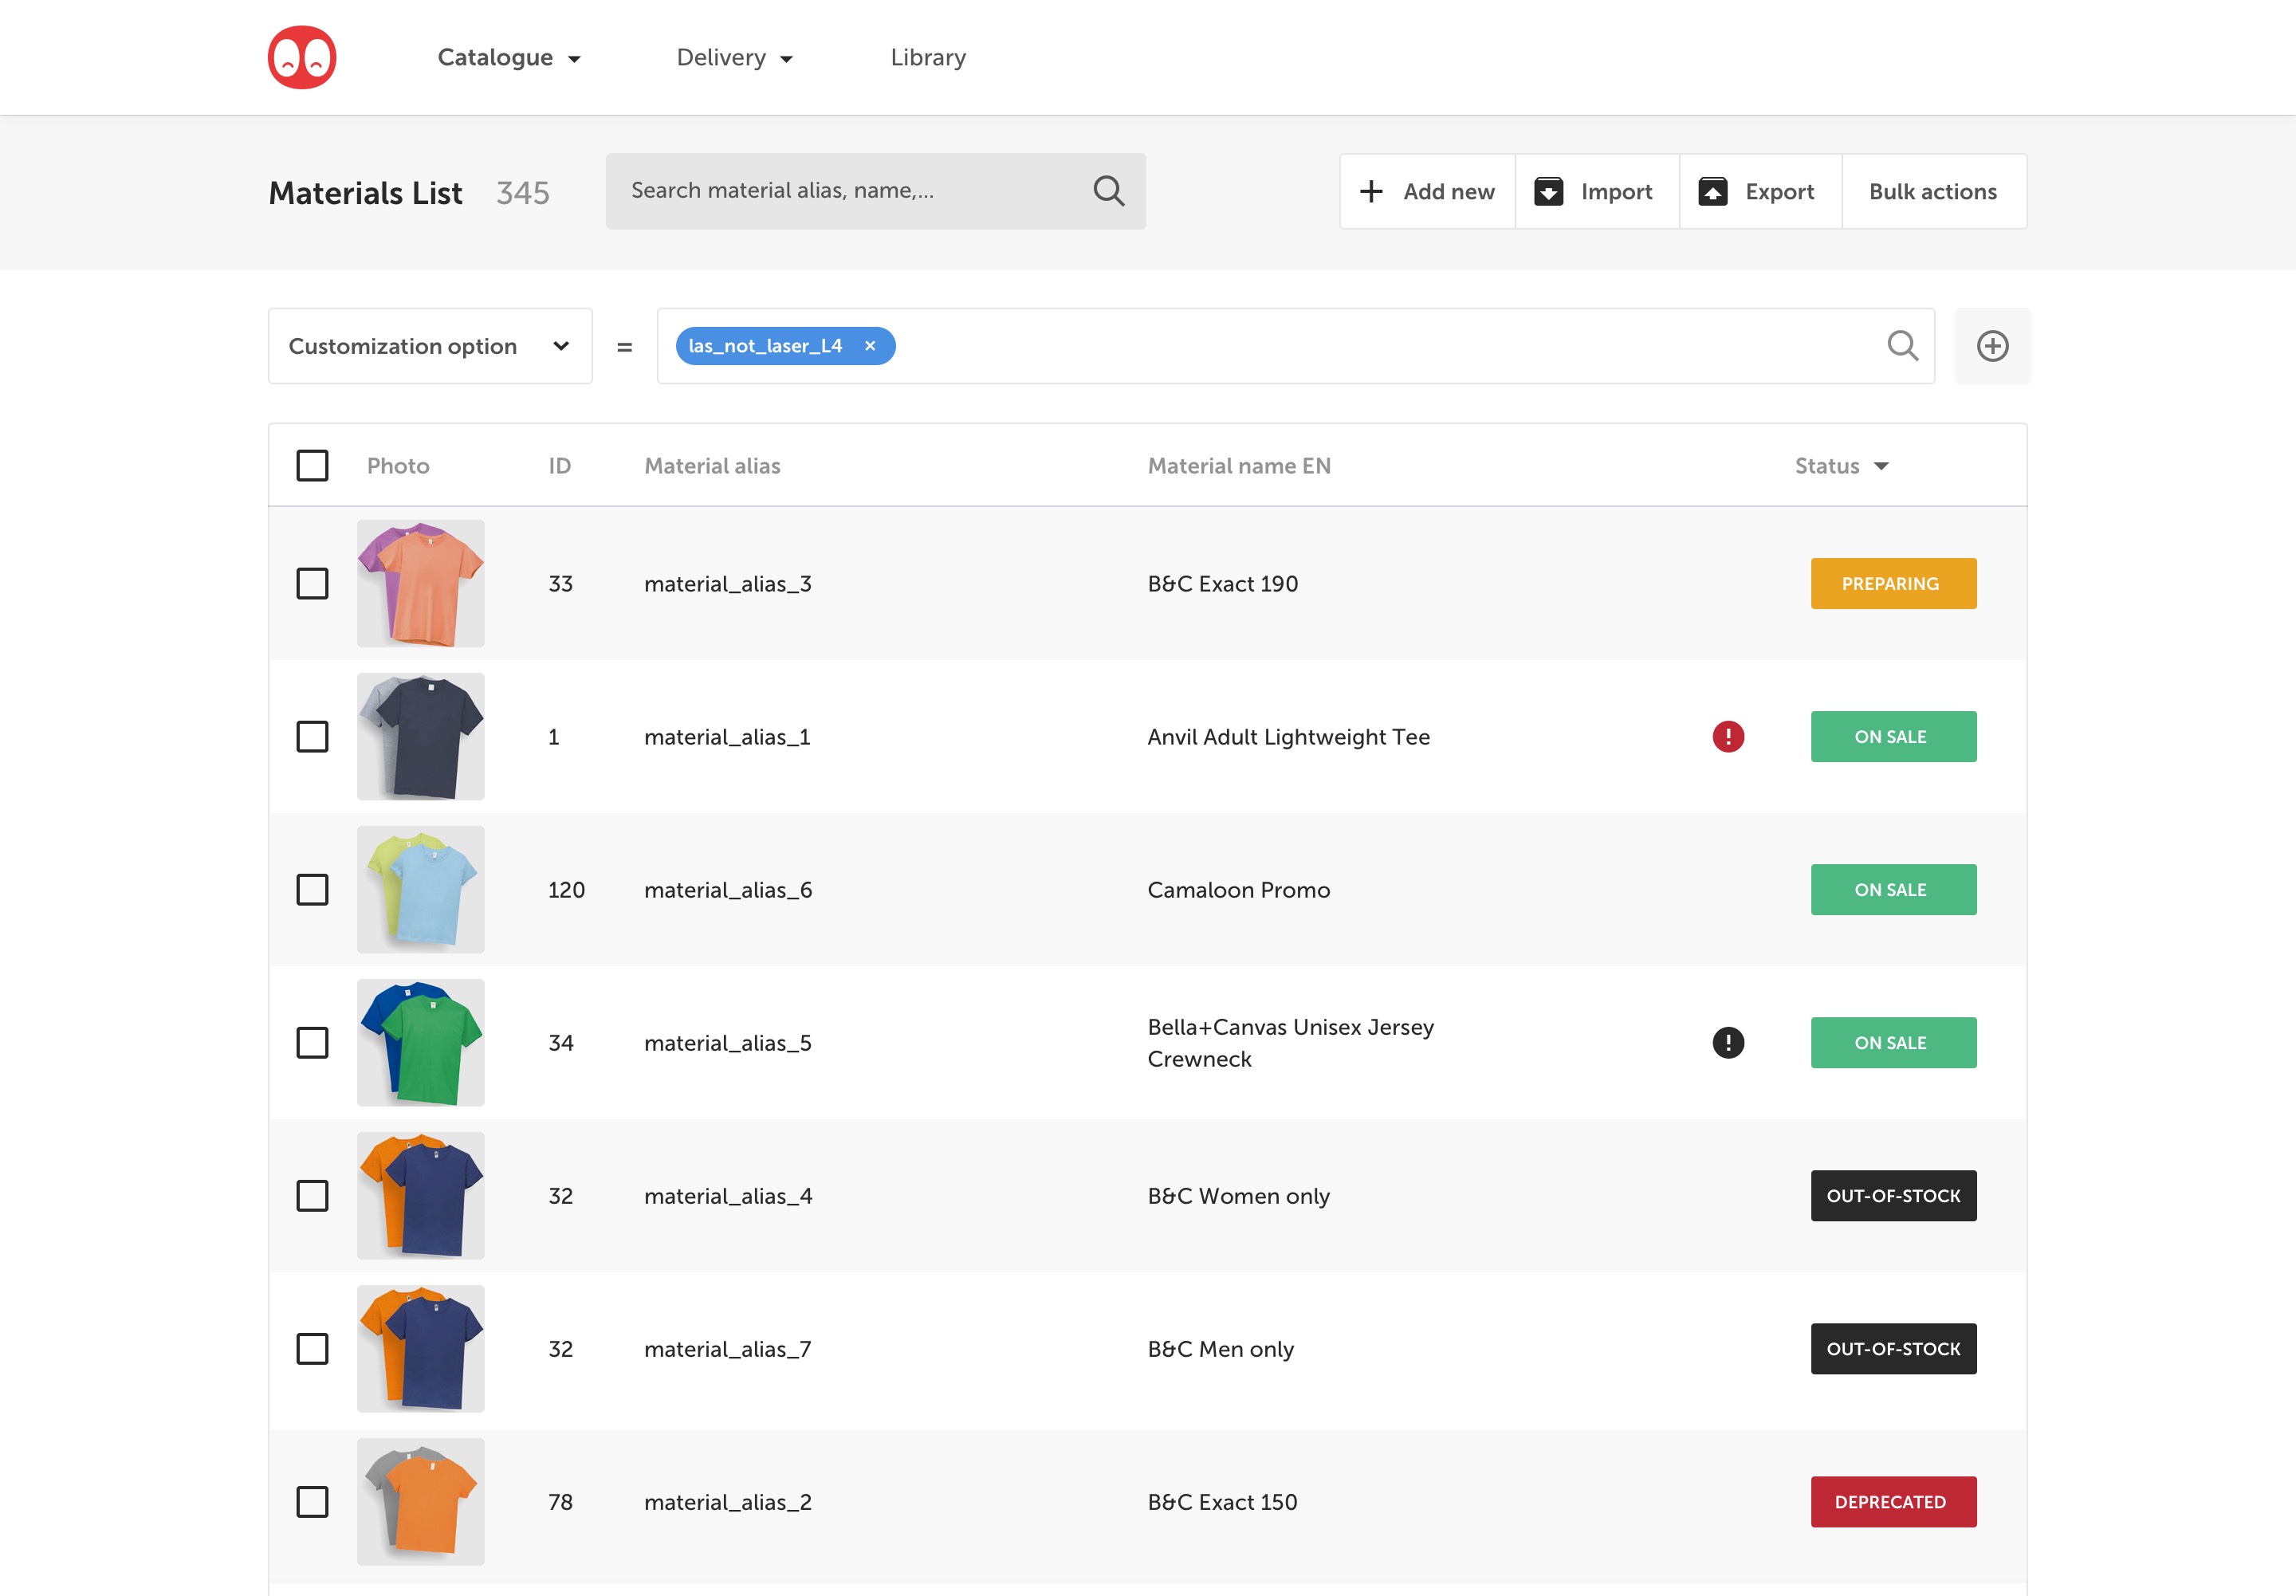Click the red error icon beside Anvil Adult Lightweight Tee

coord(1729,736)
